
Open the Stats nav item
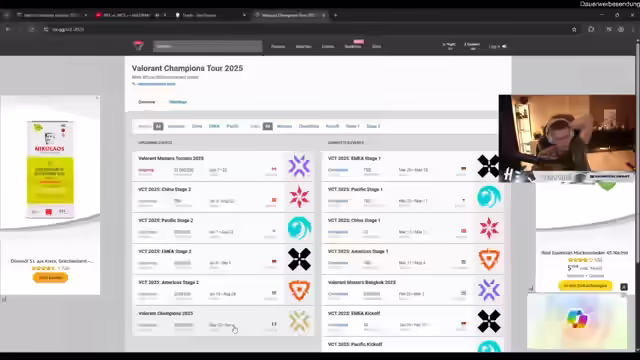376,47
